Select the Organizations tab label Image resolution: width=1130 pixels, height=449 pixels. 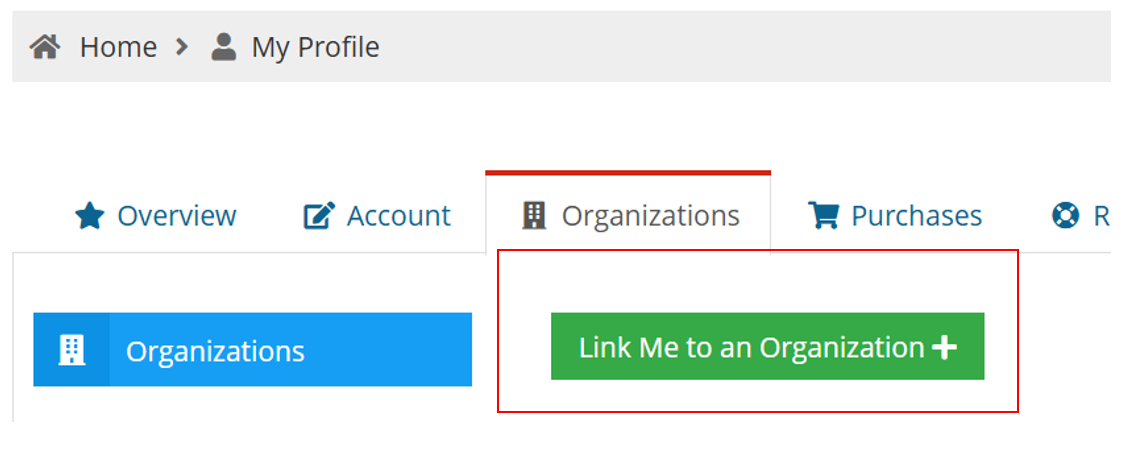tap(651, 215)
